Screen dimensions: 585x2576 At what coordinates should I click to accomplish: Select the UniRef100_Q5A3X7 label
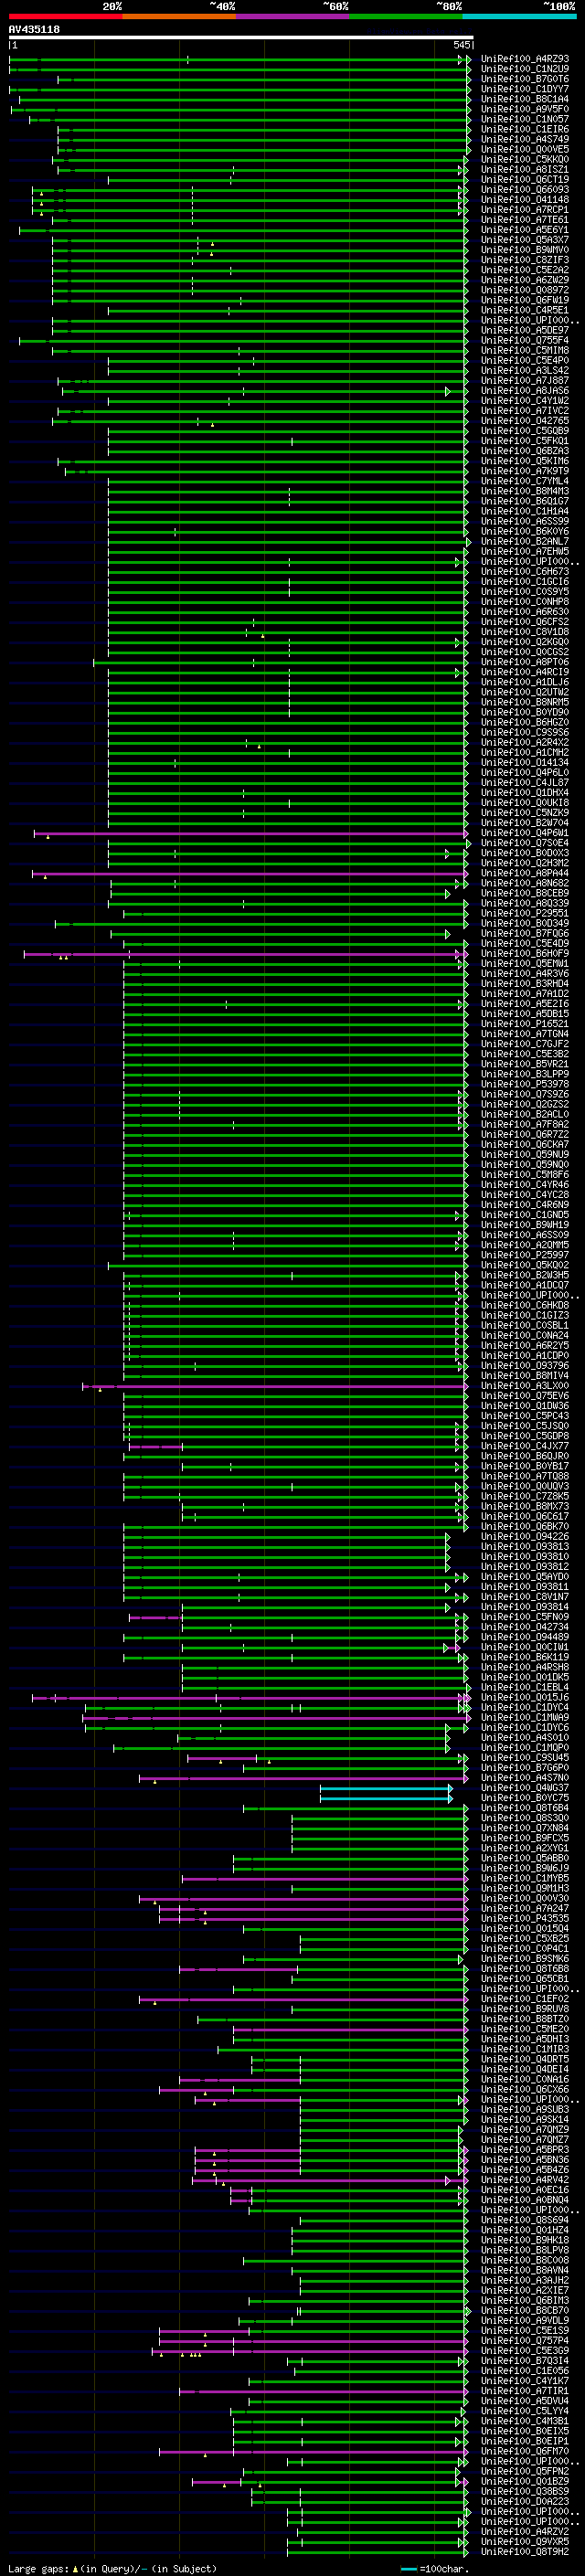[x=525, y=240]
